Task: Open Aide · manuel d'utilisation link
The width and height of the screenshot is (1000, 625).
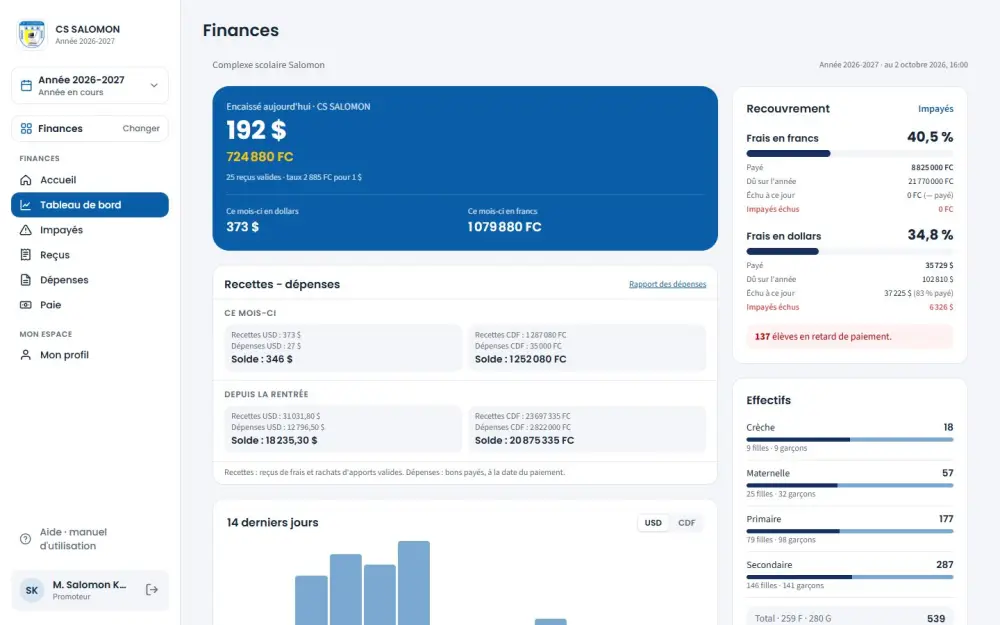Action: [x=90, y=539]
